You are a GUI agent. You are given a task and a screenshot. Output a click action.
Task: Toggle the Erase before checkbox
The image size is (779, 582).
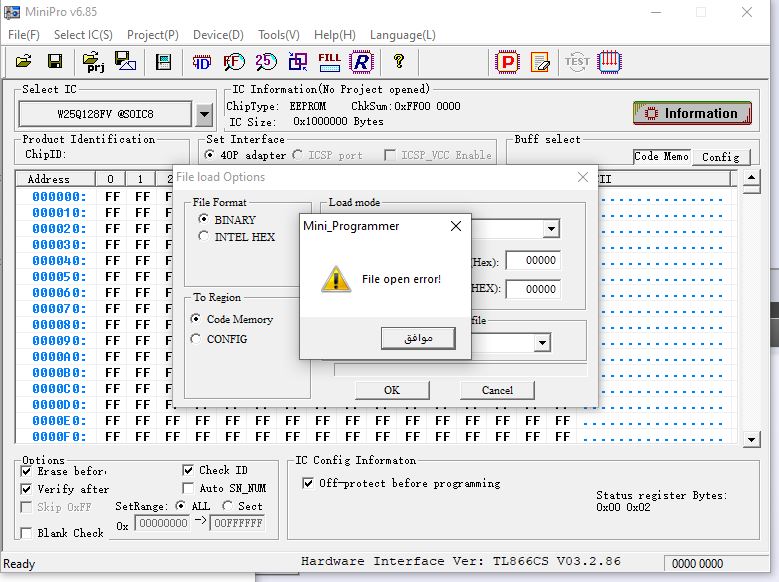coord(26,471)
